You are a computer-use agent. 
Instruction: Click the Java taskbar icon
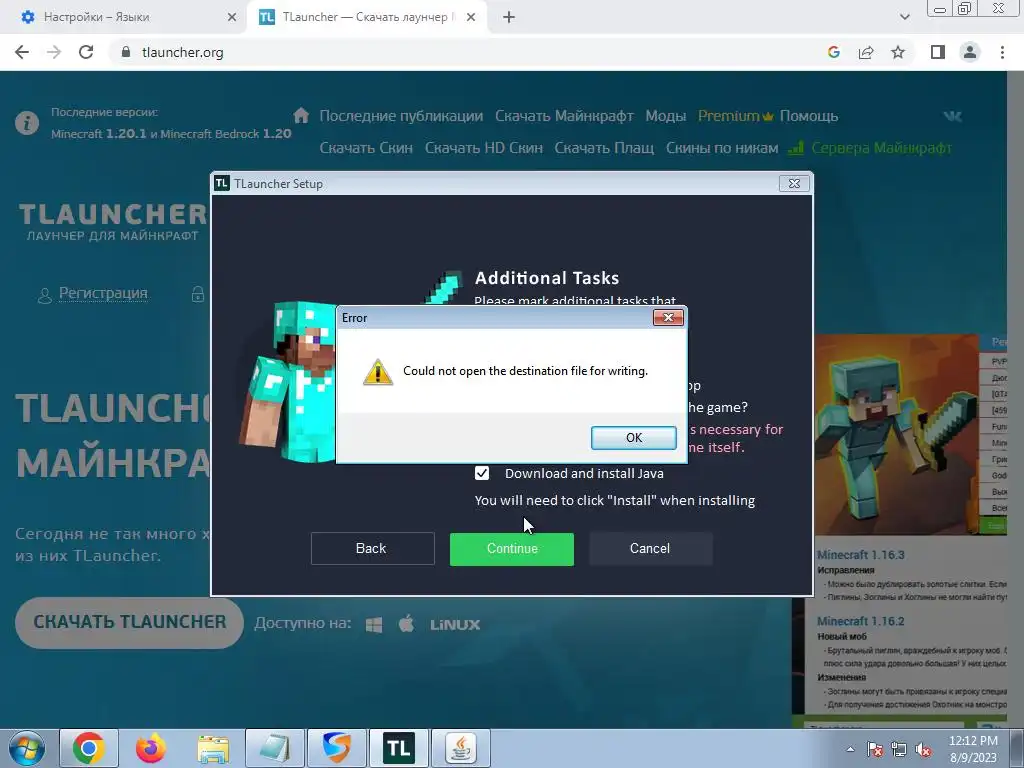(x=461, y=748)
